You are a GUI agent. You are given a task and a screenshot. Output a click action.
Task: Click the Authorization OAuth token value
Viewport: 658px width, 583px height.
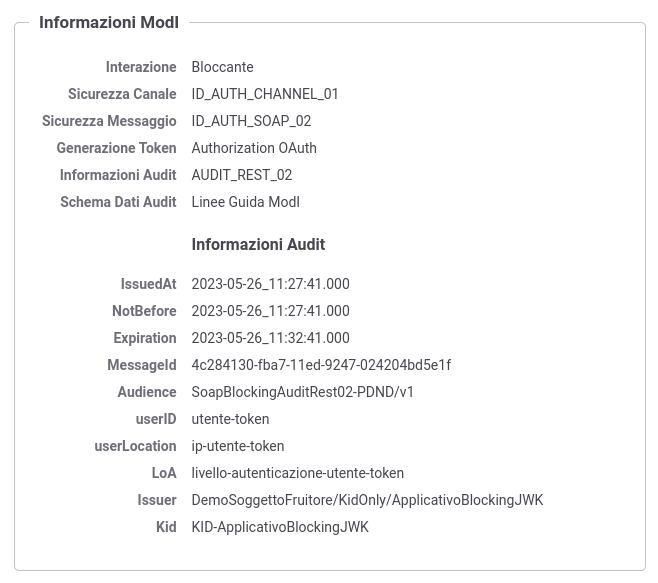pos(254,148)
